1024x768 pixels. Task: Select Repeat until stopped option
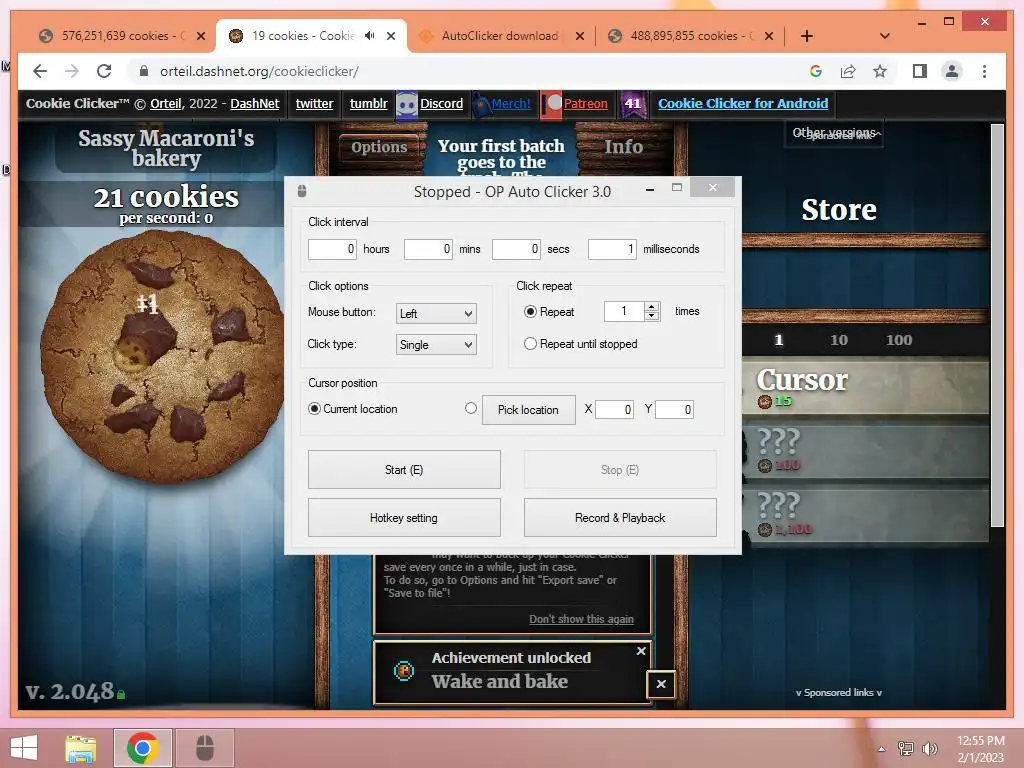pos(530,344)
